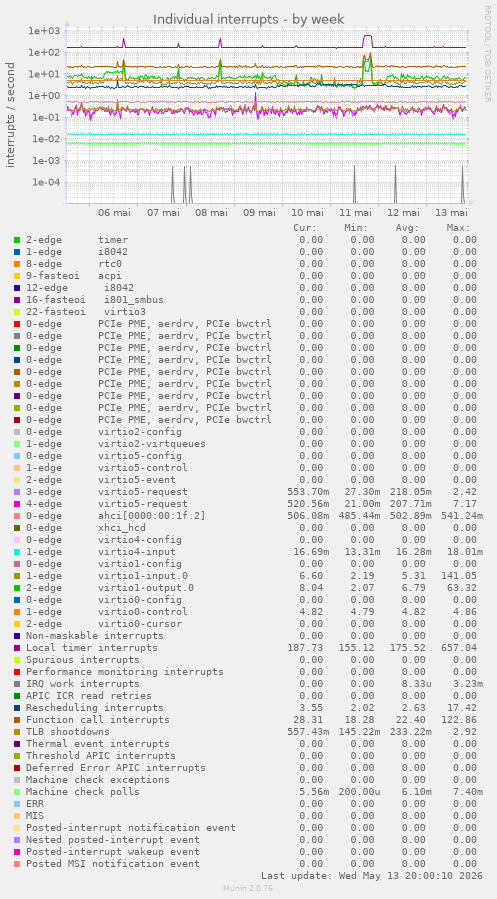Click the 11 mai date label
Screen dimensions: 497x899
click(x=359, y=213)
